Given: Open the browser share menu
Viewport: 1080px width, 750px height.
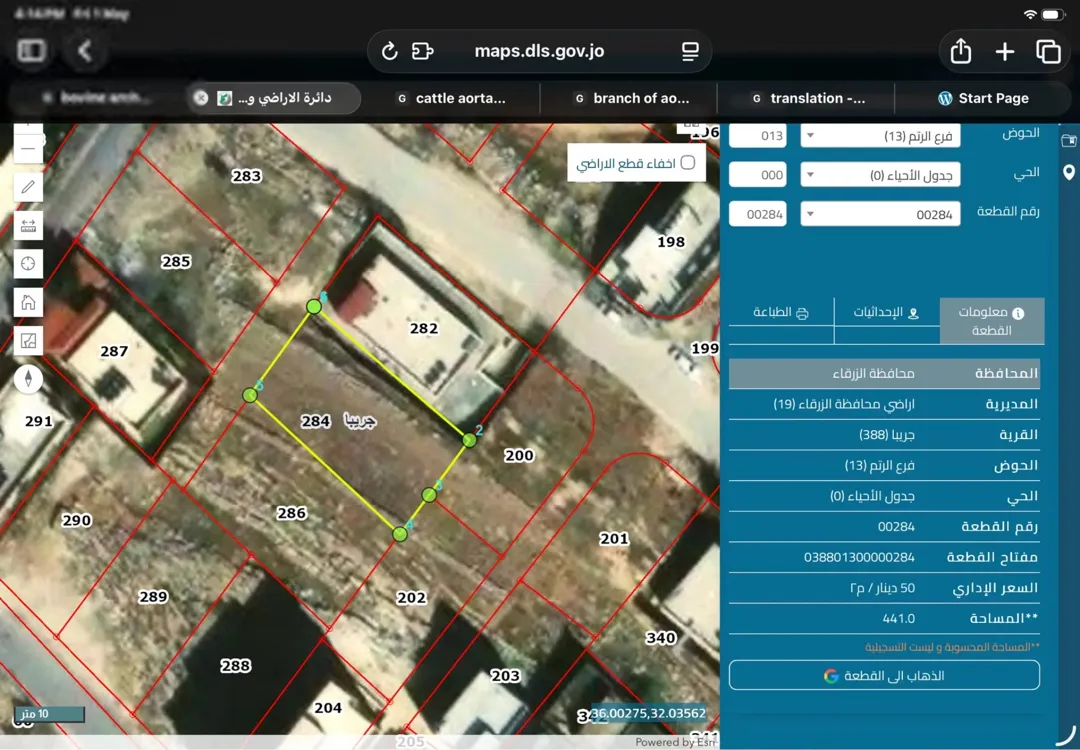Looking at the screenshot, I should tap(960, 51).
